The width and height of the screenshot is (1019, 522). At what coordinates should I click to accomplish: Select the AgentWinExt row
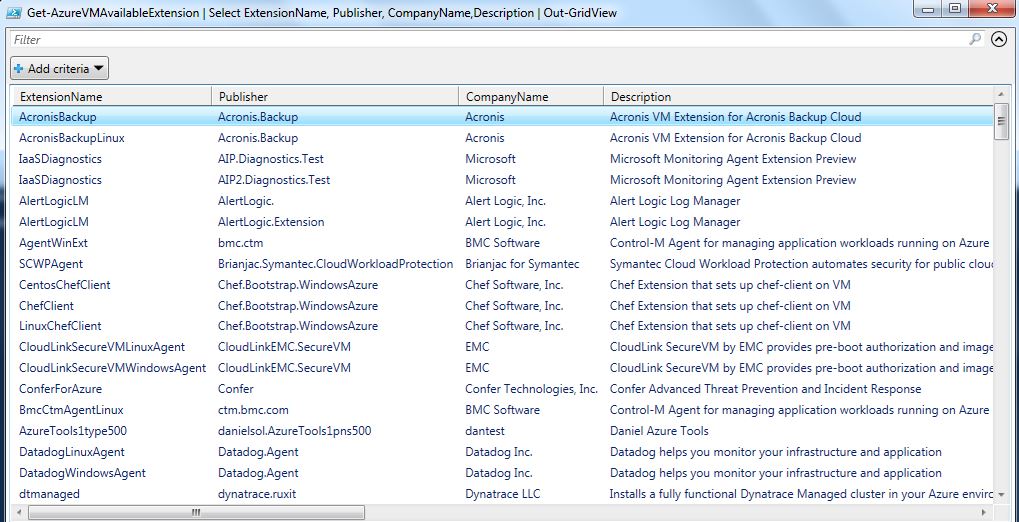503,242
